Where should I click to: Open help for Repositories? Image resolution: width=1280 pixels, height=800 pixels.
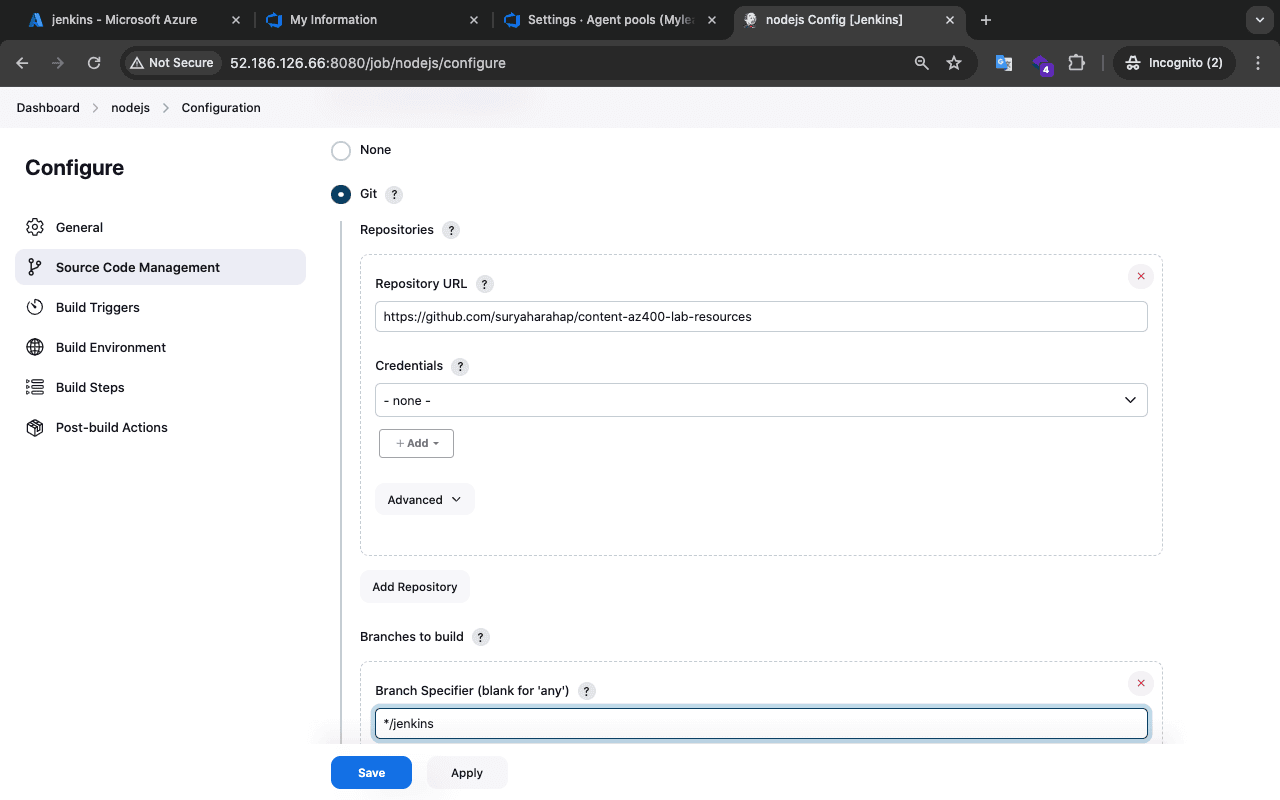(x=451, y=230)
